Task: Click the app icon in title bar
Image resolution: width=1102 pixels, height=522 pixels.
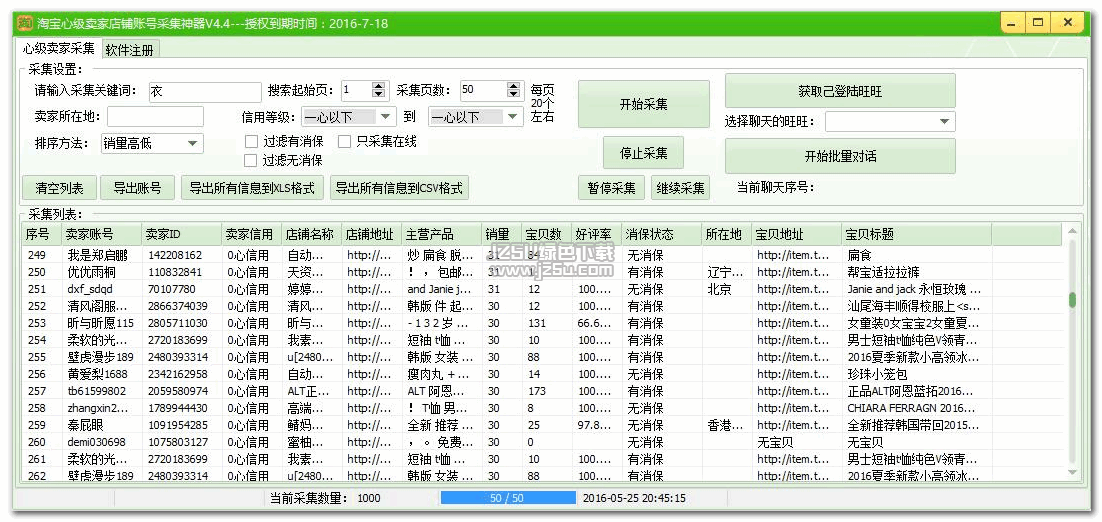Action: (25, 23)
